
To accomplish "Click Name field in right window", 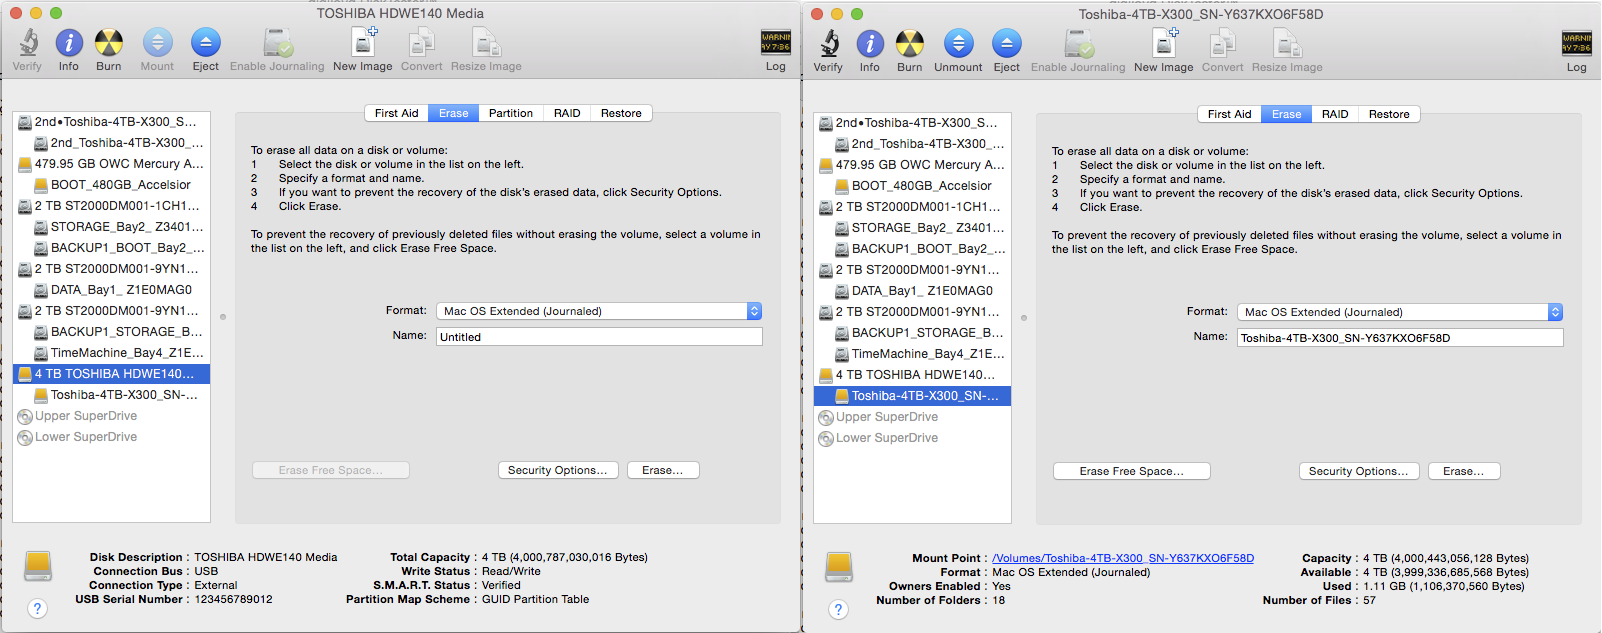I will click(x=1400, y=338).
